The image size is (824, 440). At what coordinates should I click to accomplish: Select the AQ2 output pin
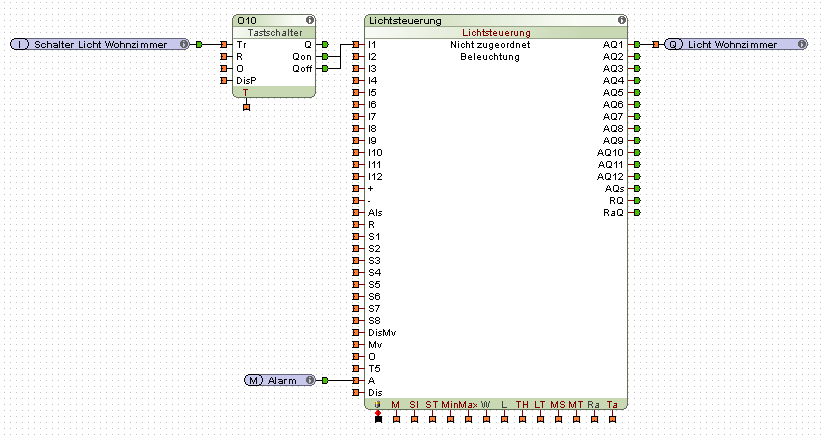click(637, 57)
